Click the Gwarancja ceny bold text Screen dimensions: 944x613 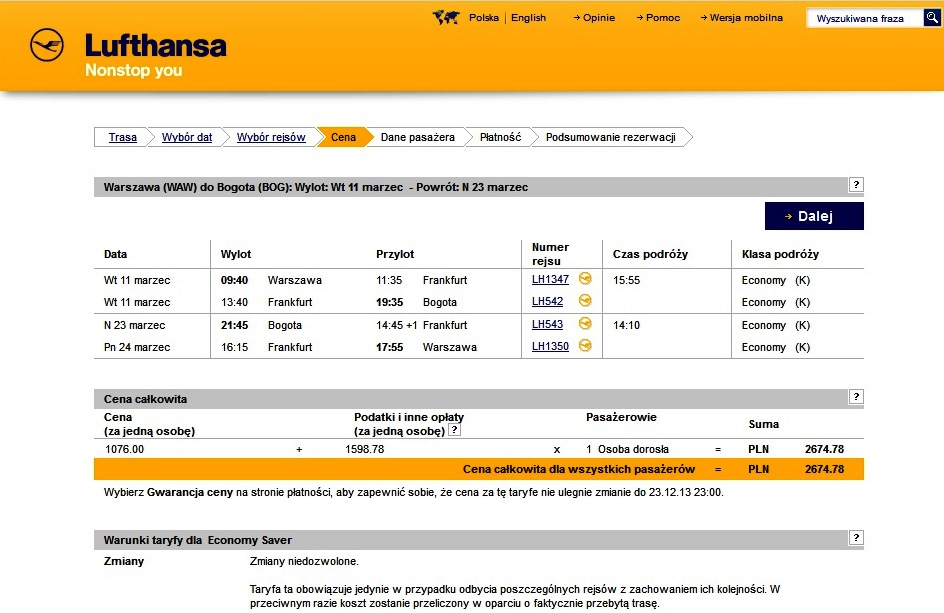pos(190,493)
